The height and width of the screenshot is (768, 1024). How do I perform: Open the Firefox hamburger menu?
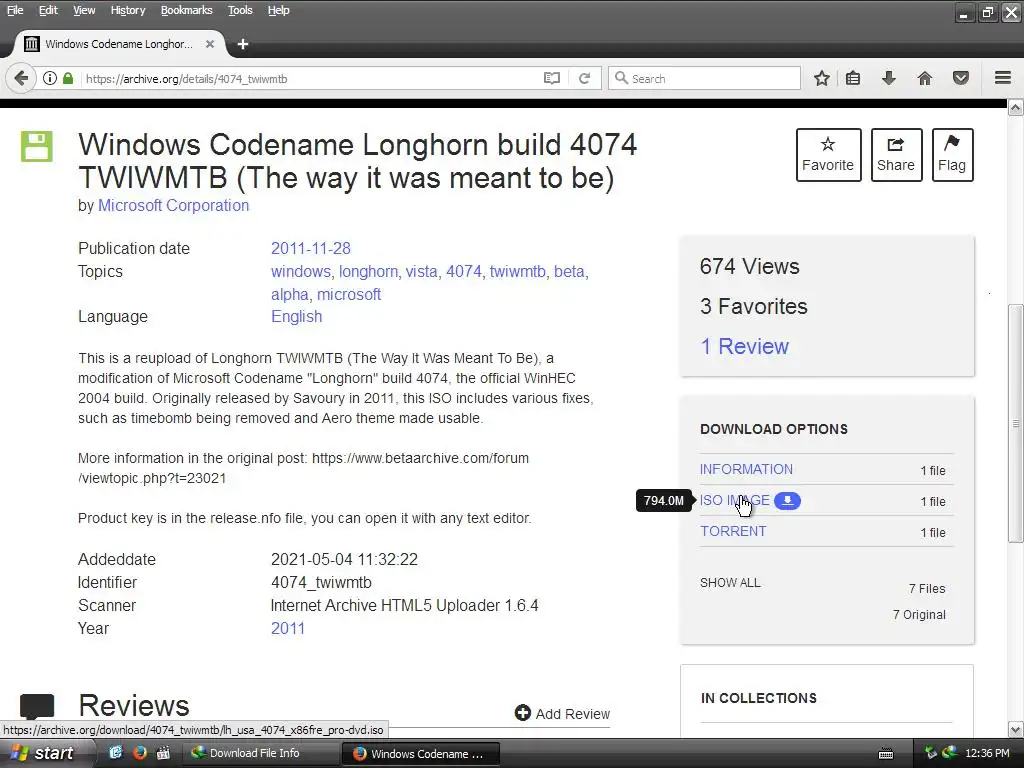(1003, 78)
